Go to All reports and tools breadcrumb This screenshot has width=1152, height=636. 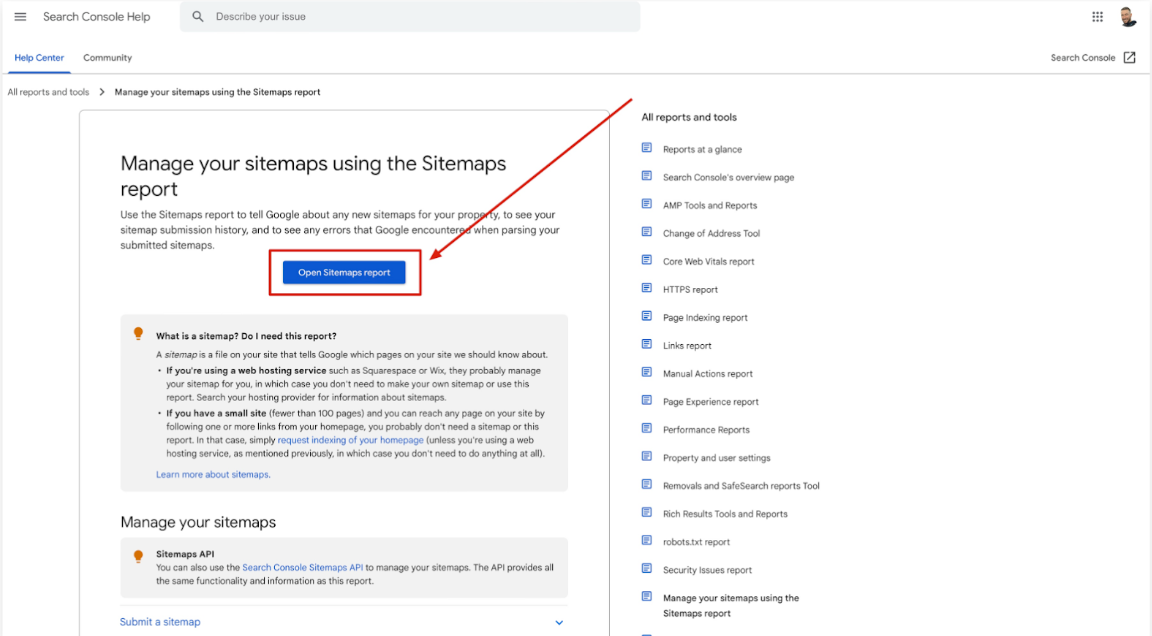pos(48,92)
